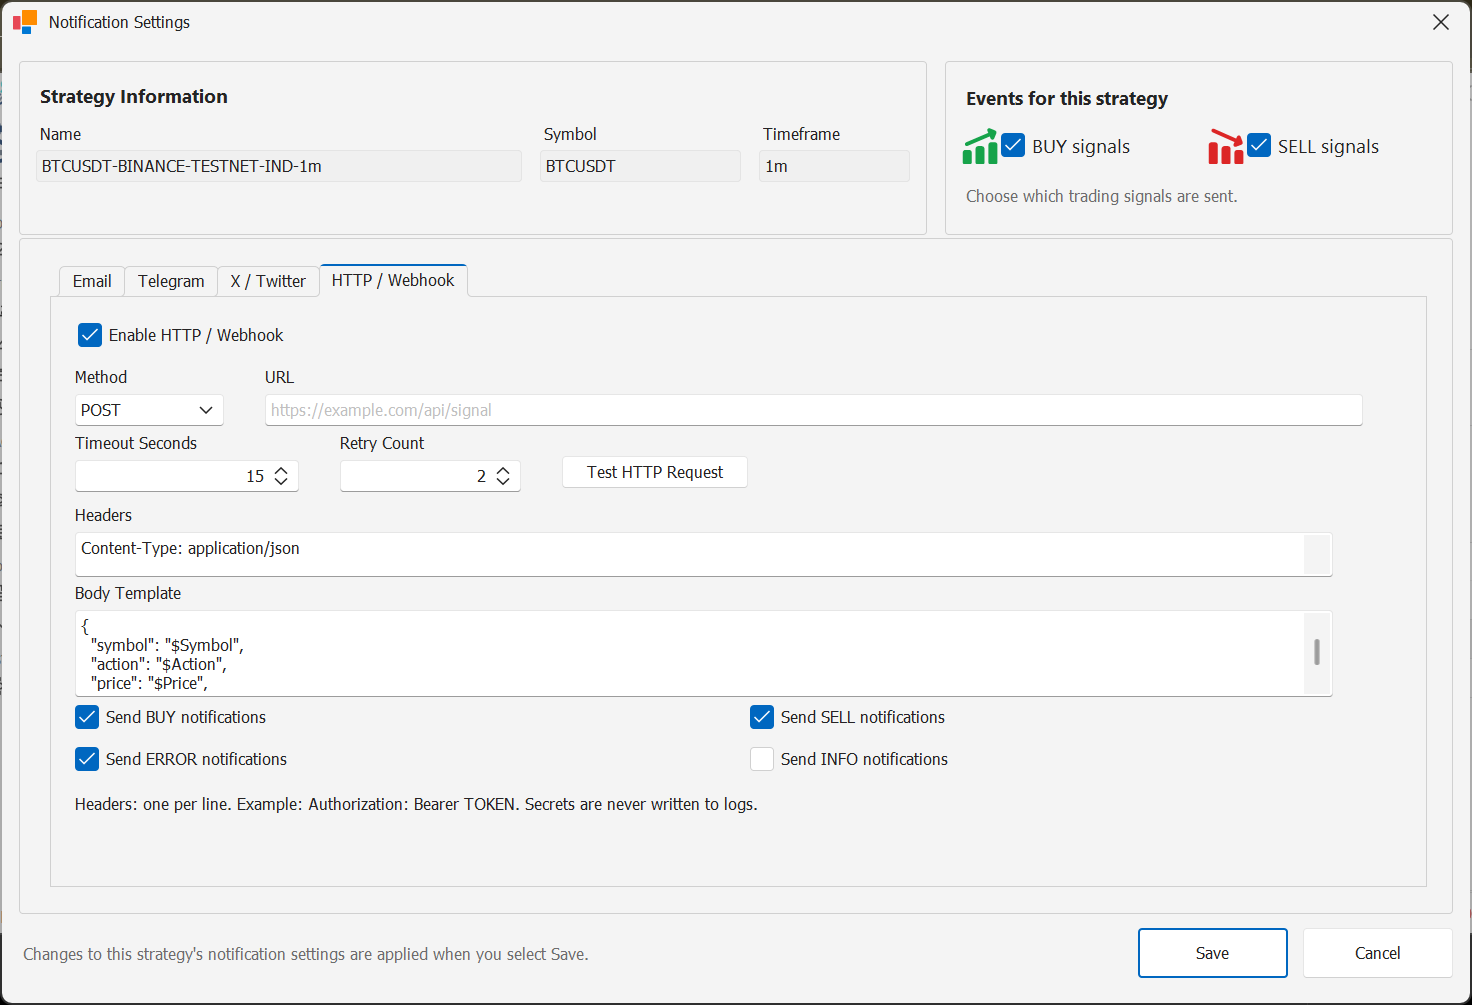
Task: Toggle Send ERROR notifications checkbox
Action: click(x=87, y=759)
